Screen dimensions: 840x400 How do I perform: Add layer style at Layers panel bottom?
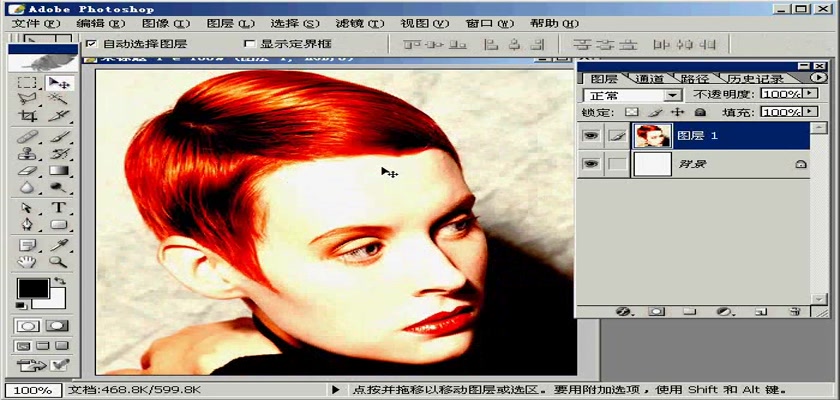click(622, 311)
